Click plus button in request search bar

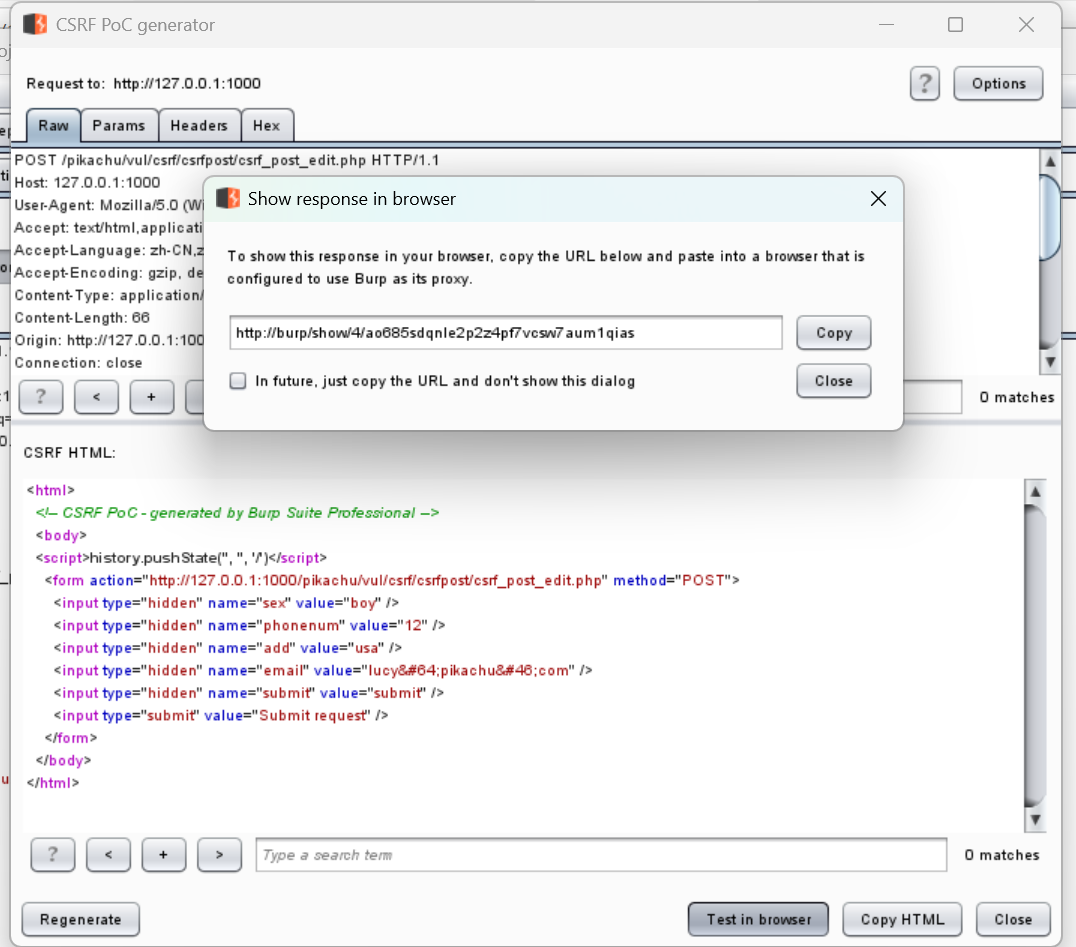pyautogui.click(x=151, y=397)
